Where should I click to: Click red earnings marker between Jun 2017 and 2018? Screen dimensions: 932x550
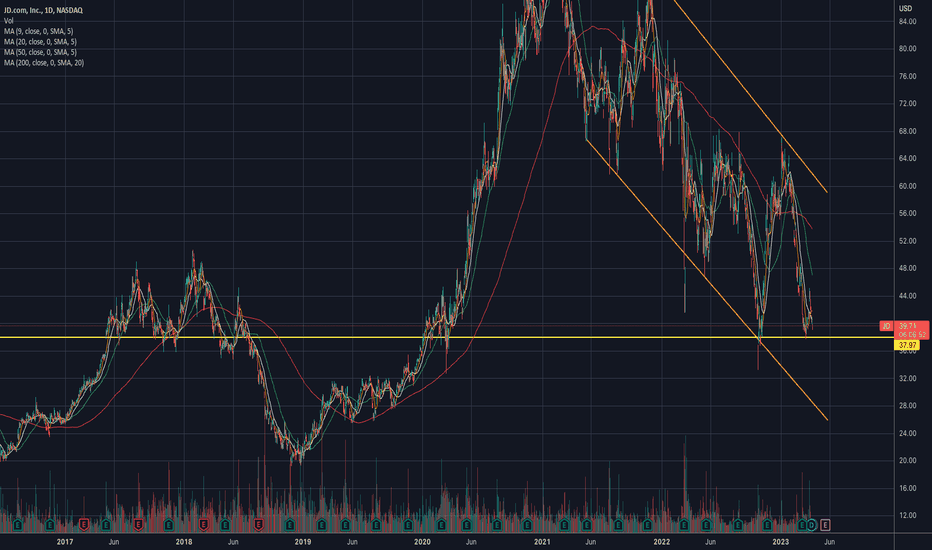tap(138, 525)
